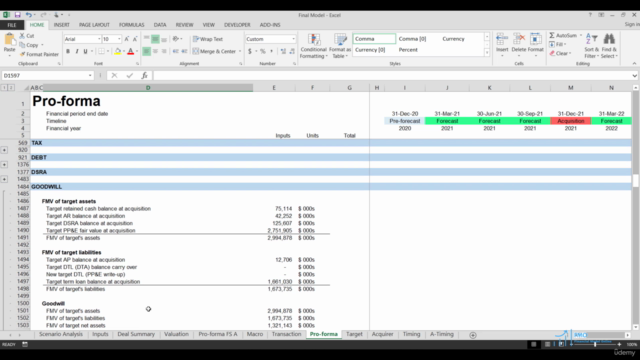Click the Orientation text rotation icon

click(x=176, y=39)
